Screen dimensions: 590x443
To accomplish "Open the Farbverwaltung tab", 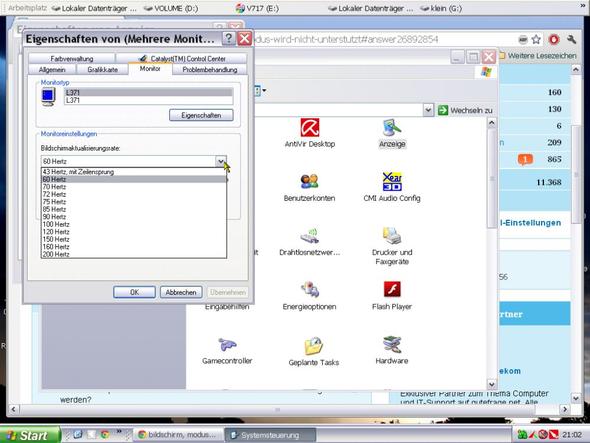I will pos(71,58).
